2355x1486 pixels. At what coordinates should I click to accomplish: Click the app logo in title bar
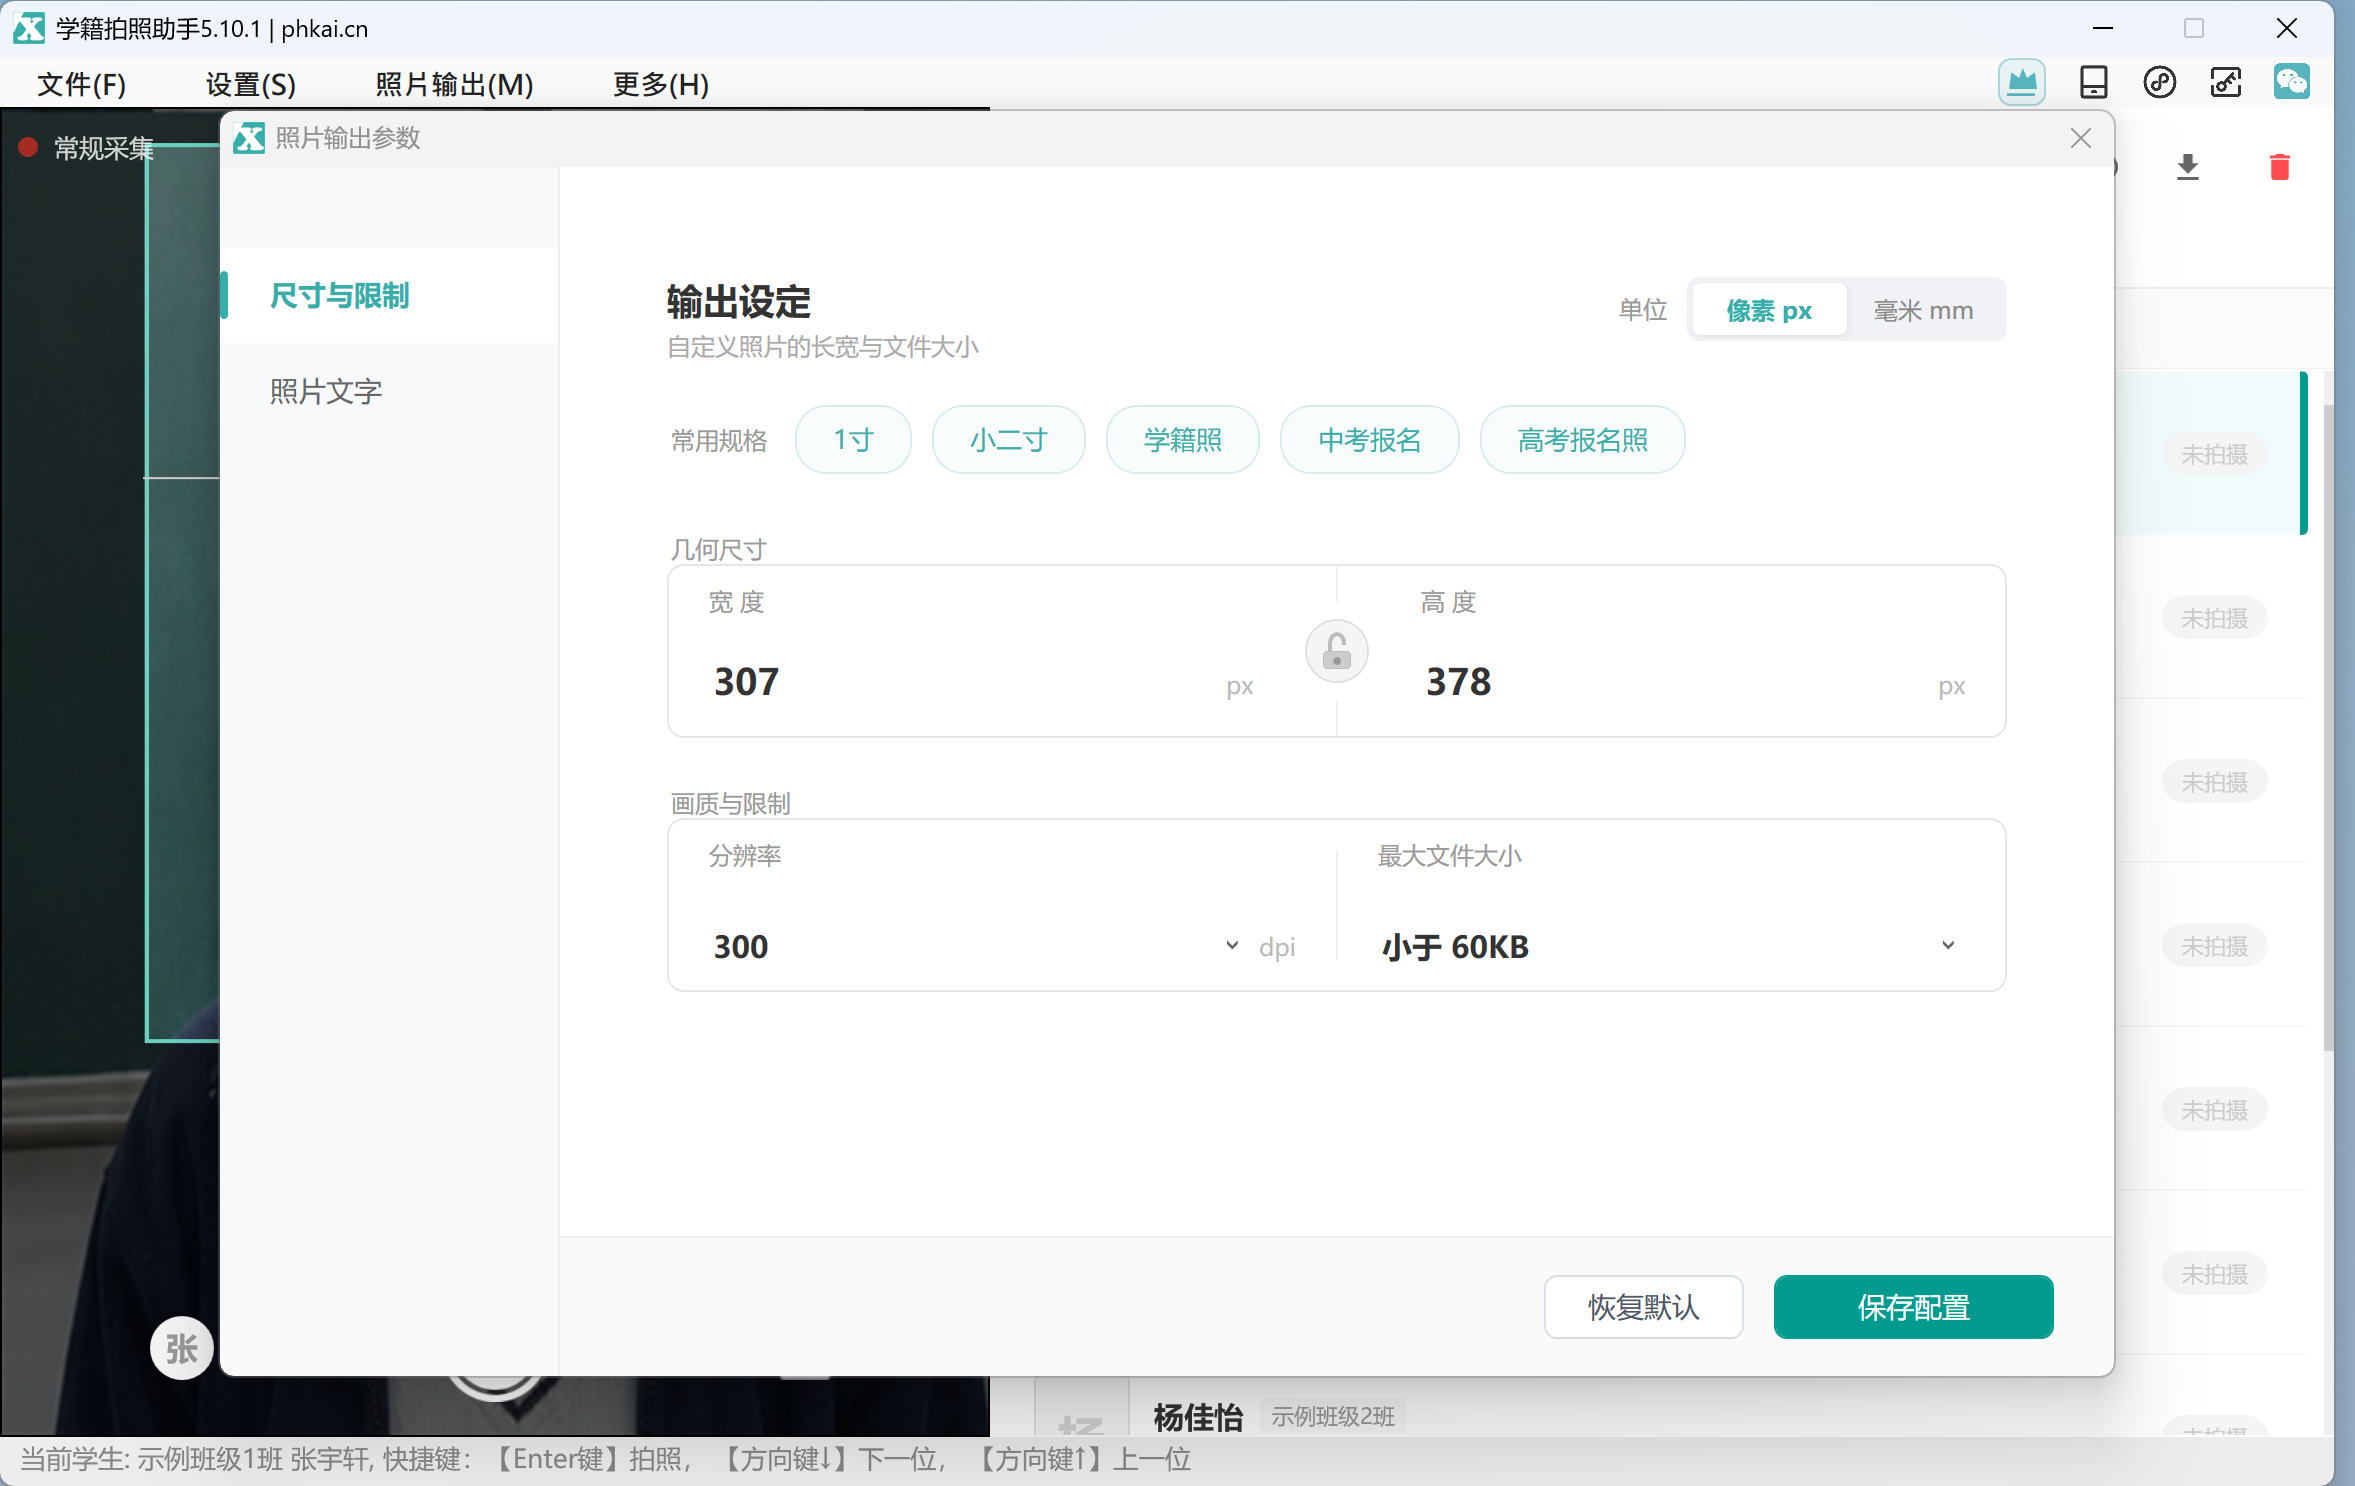(28, 28)
